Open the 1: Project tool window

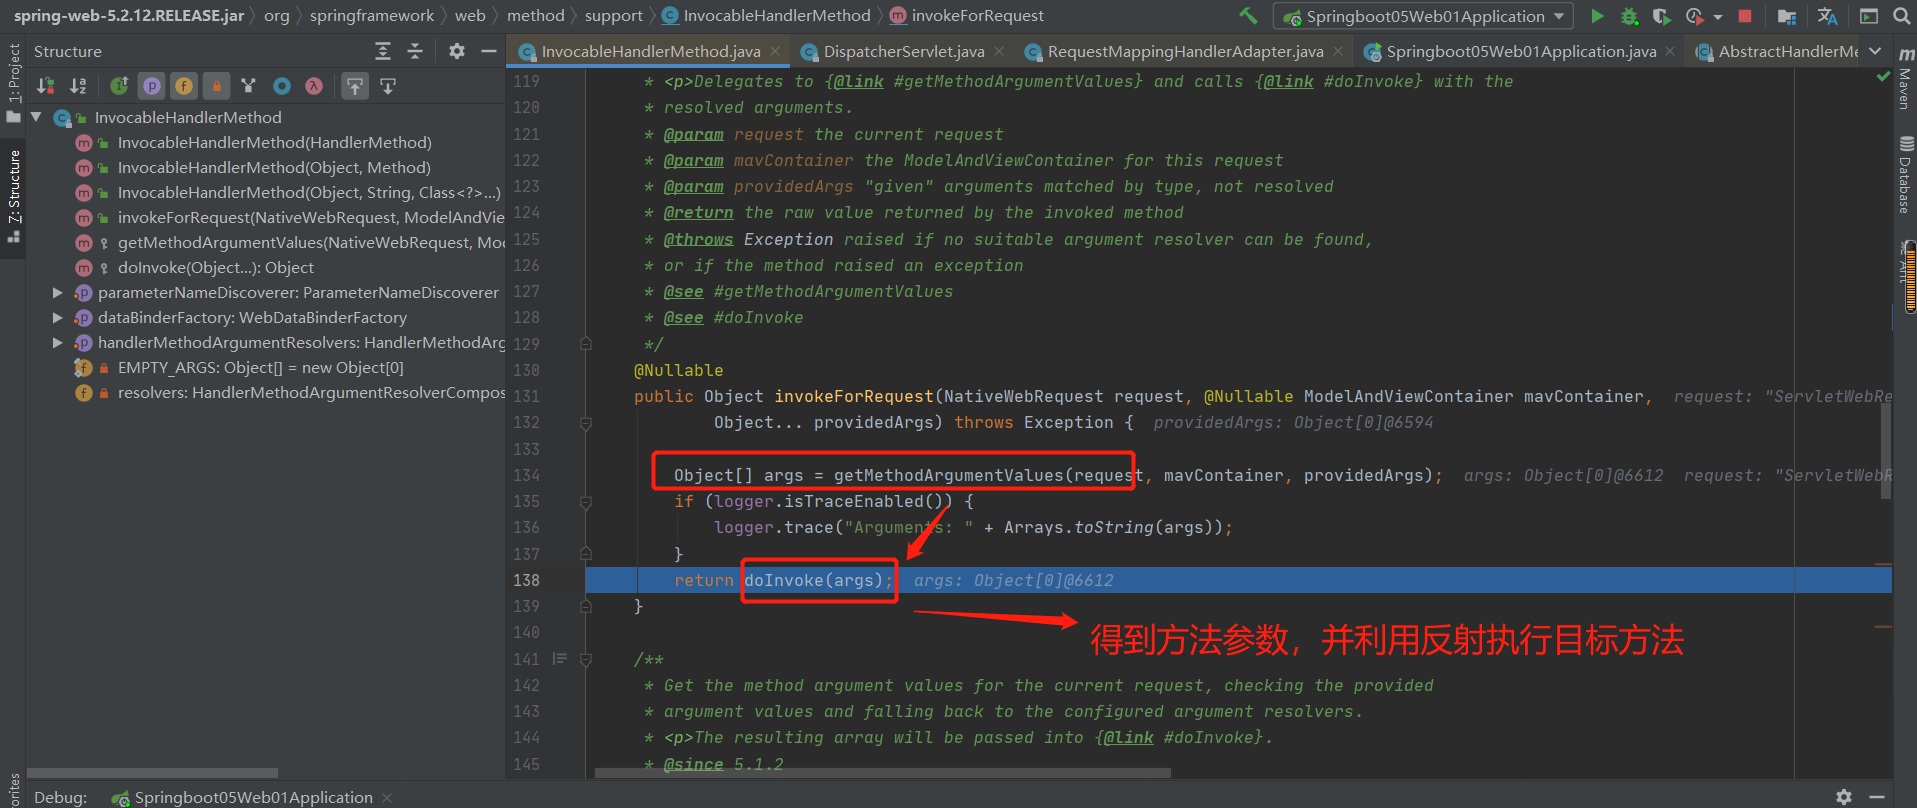click(14, 82)
